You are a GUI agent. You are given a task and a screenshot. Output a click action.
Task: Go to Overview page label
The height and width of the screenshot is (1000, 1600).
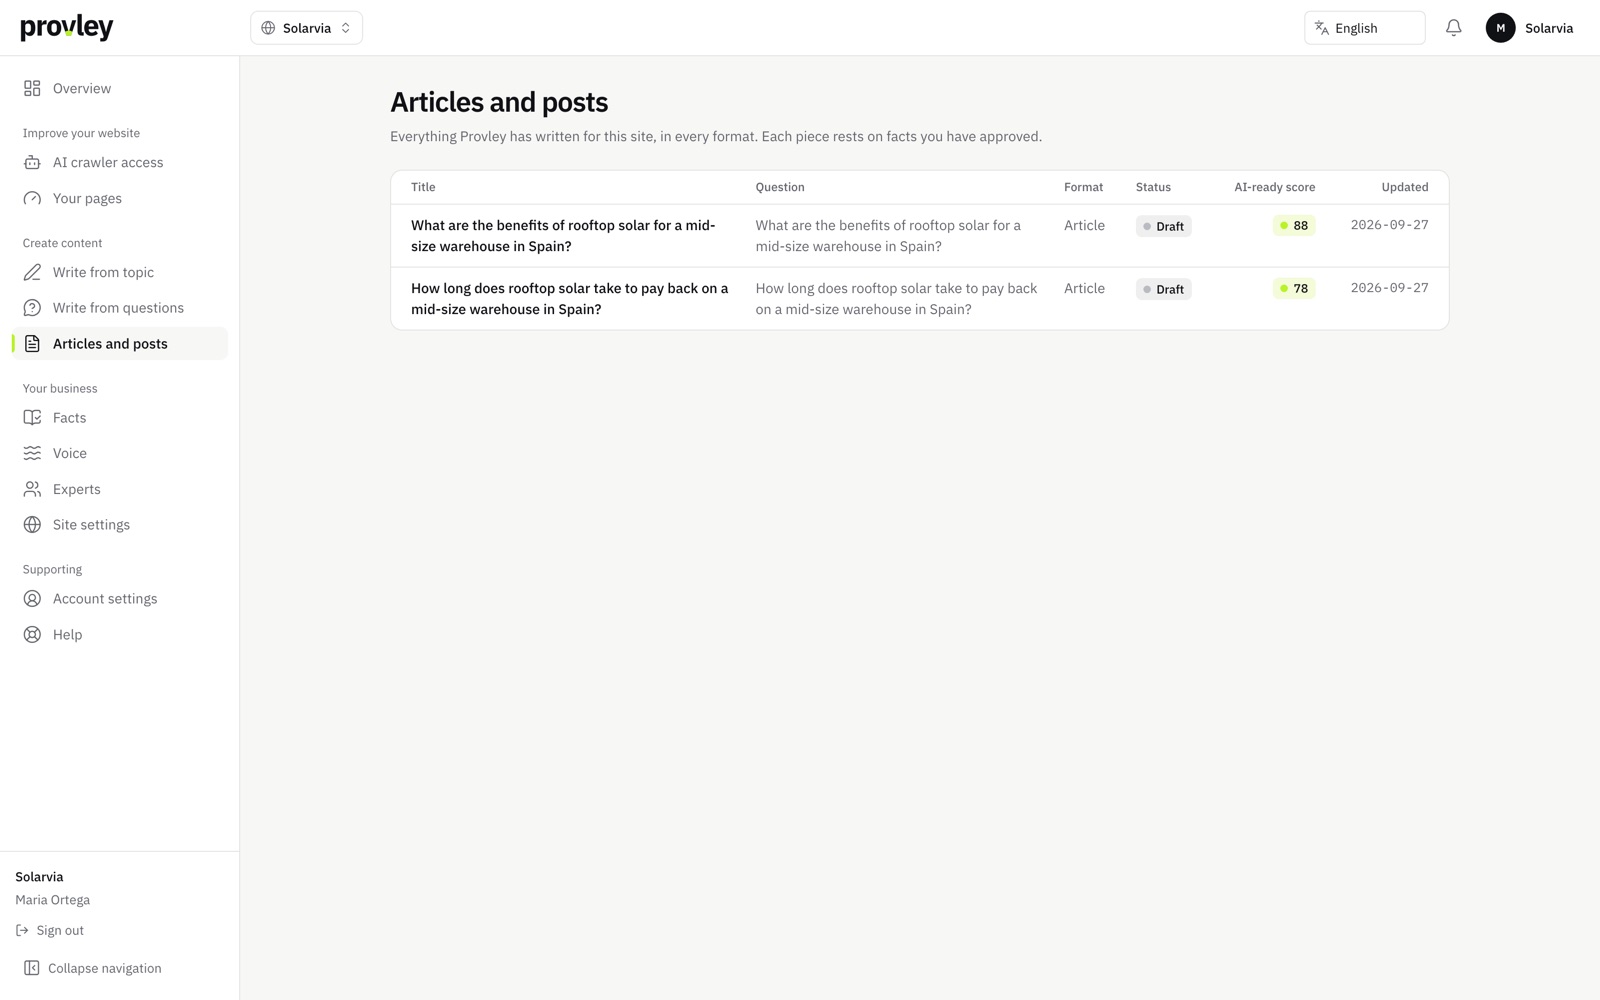tap(82, 88)
